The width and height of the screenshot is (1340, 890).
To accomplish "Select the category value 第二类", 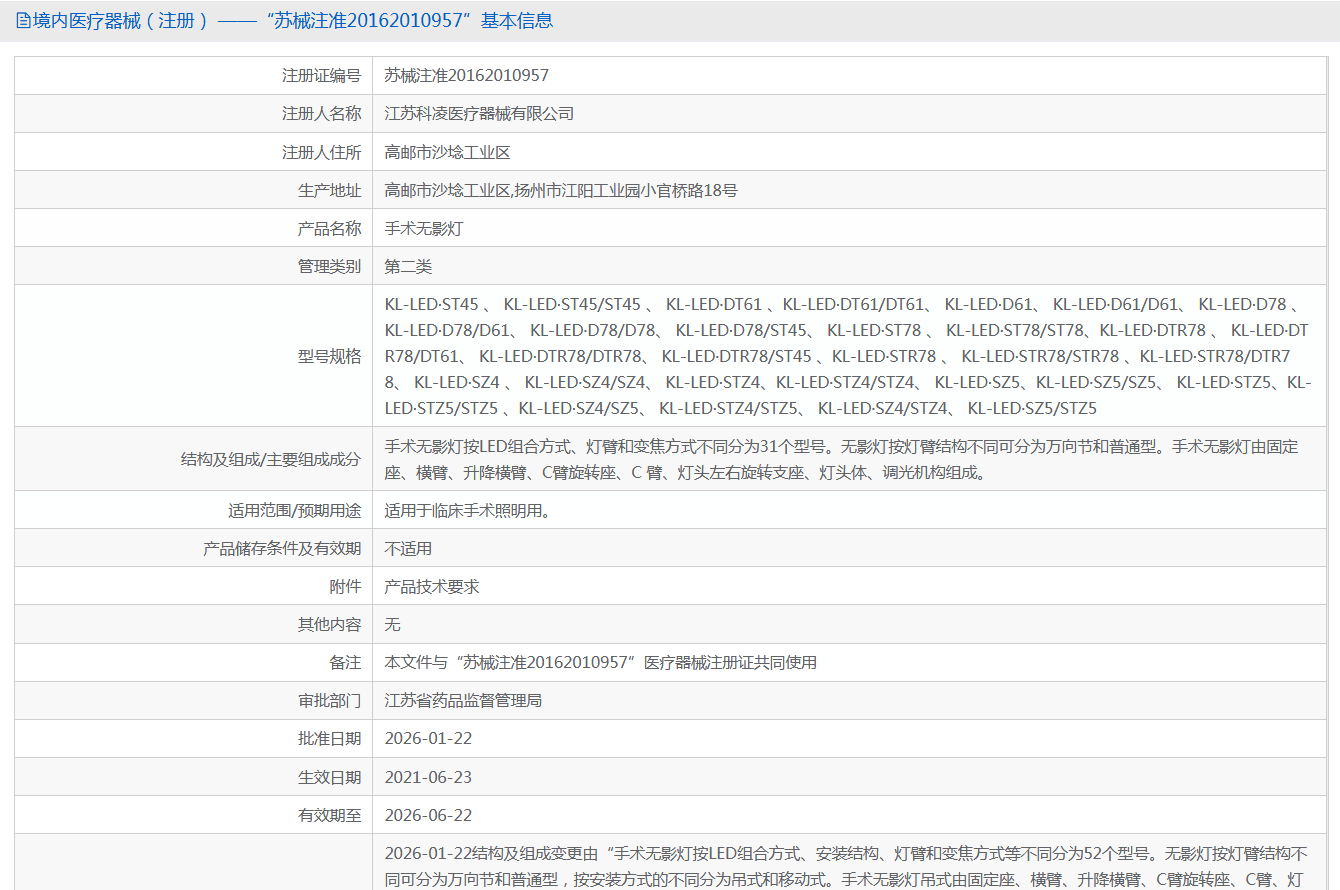I will [409, 266].
